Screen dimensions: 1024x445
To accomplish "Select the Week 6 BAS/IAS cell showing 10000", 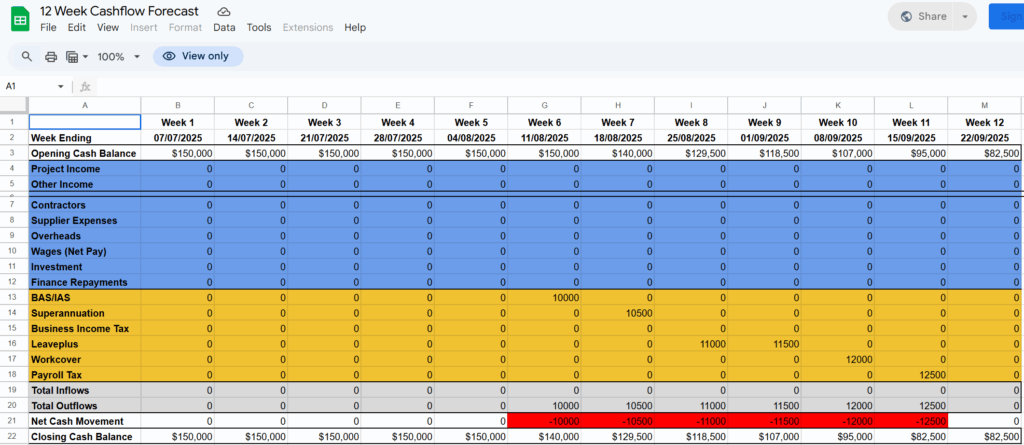I will click(544, 298).
